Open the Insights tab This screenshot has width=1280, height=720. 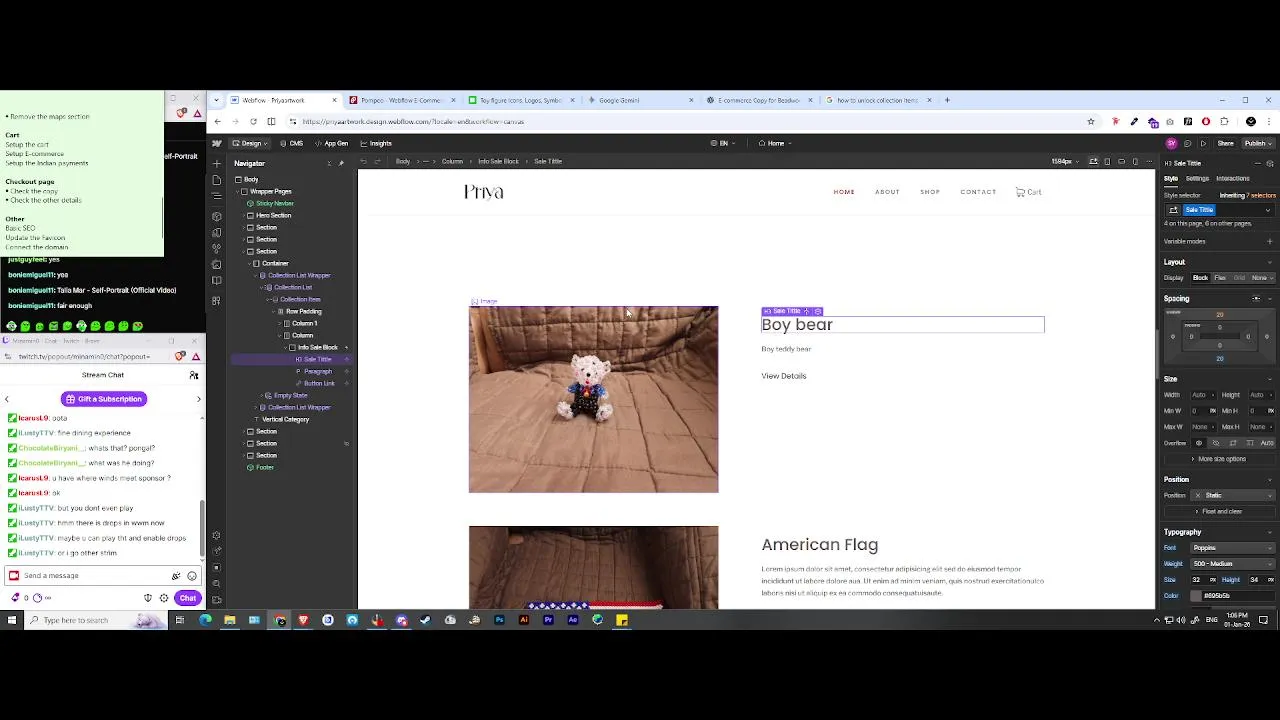tap(376, 143)
